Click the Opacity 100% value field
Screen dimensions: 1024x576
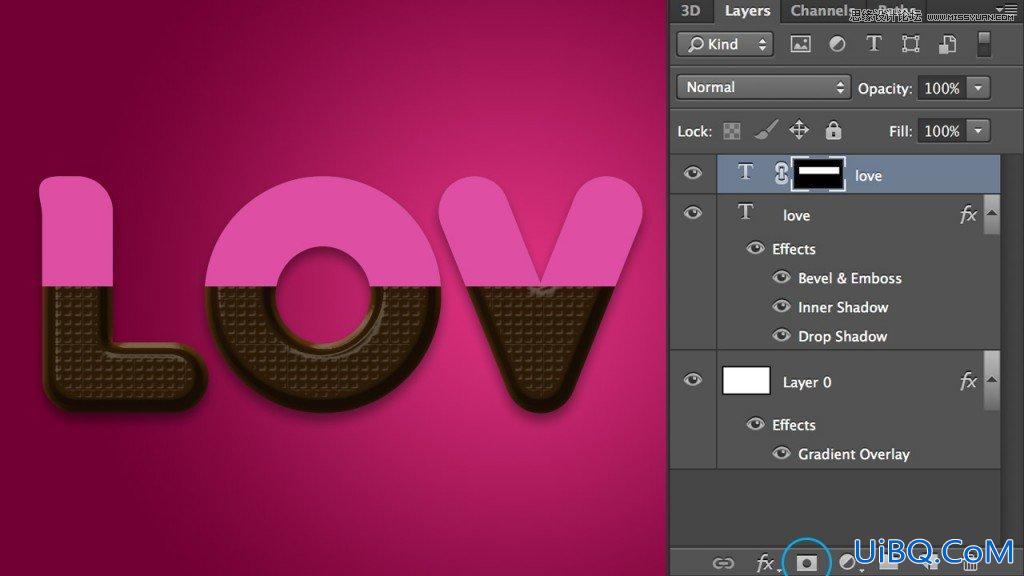point(942,88)
